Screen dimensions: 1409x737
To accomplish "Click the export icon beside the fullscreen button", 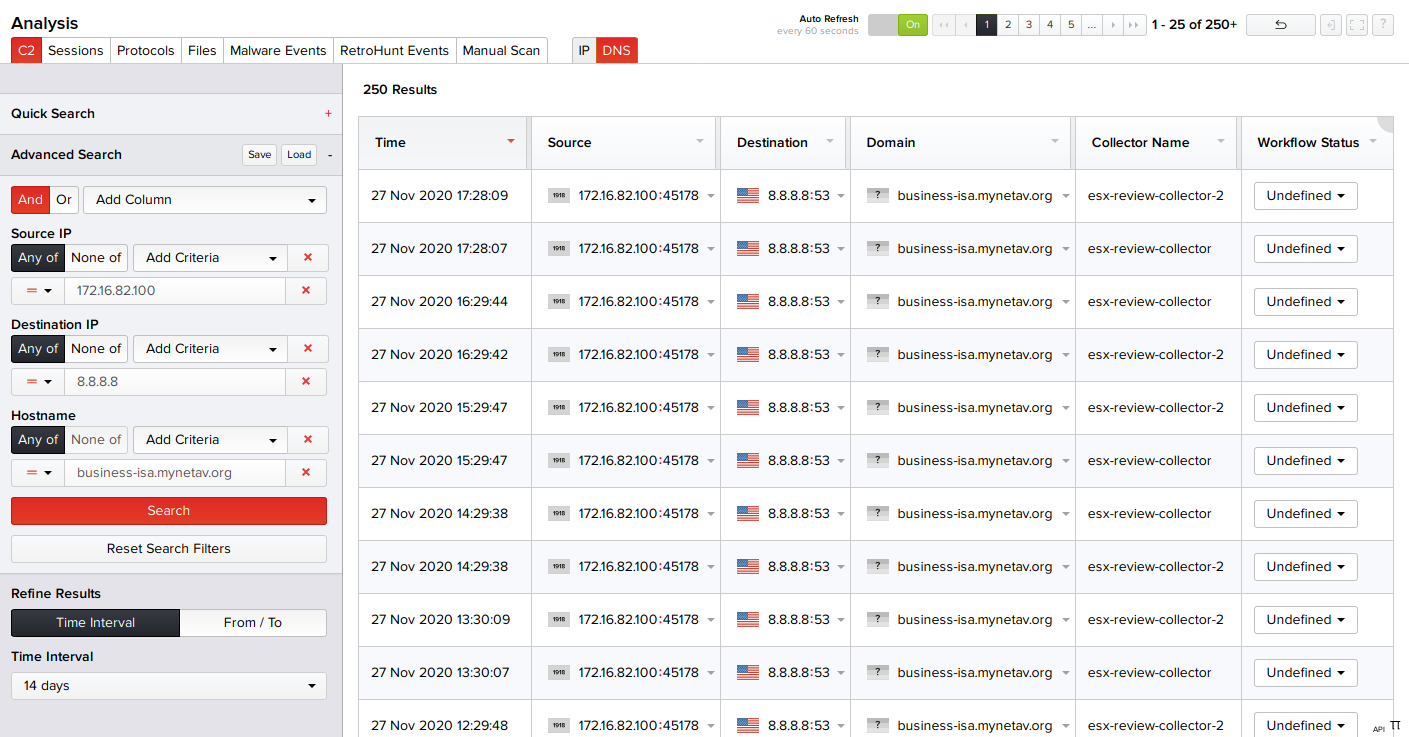I will click(x=1330, y=25).
